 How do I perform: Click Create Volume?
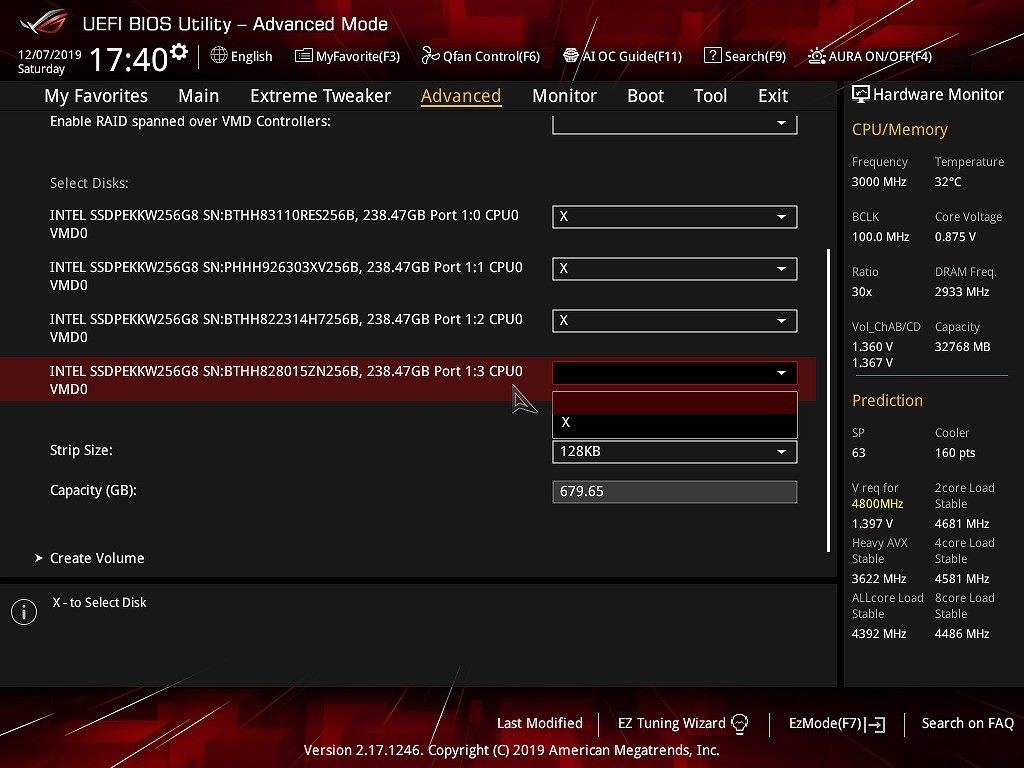tap(97, 558)
